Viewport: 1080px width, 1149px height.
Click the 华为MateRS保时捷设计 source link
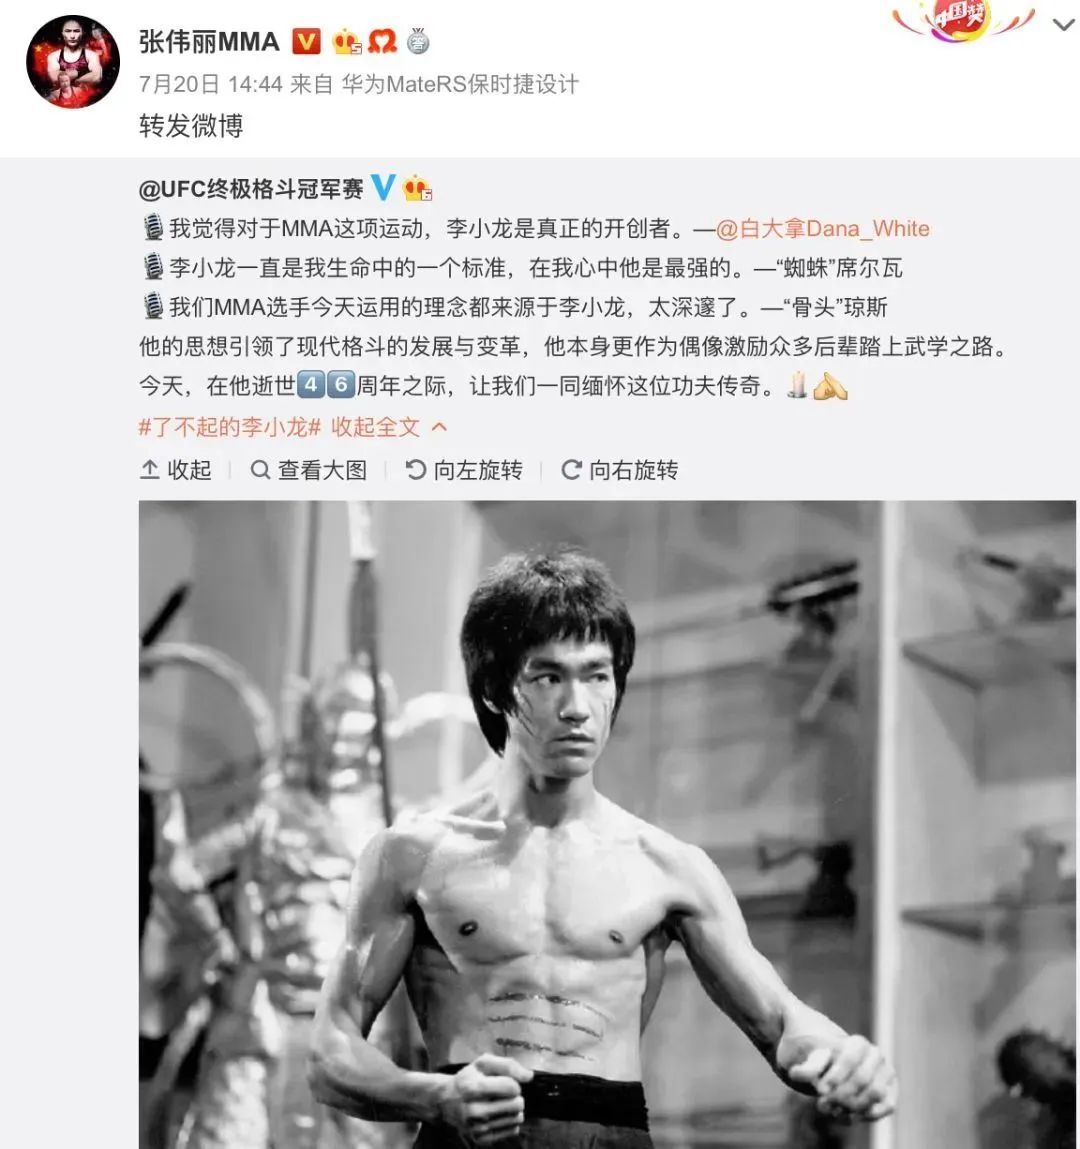(x=460, y=84)
